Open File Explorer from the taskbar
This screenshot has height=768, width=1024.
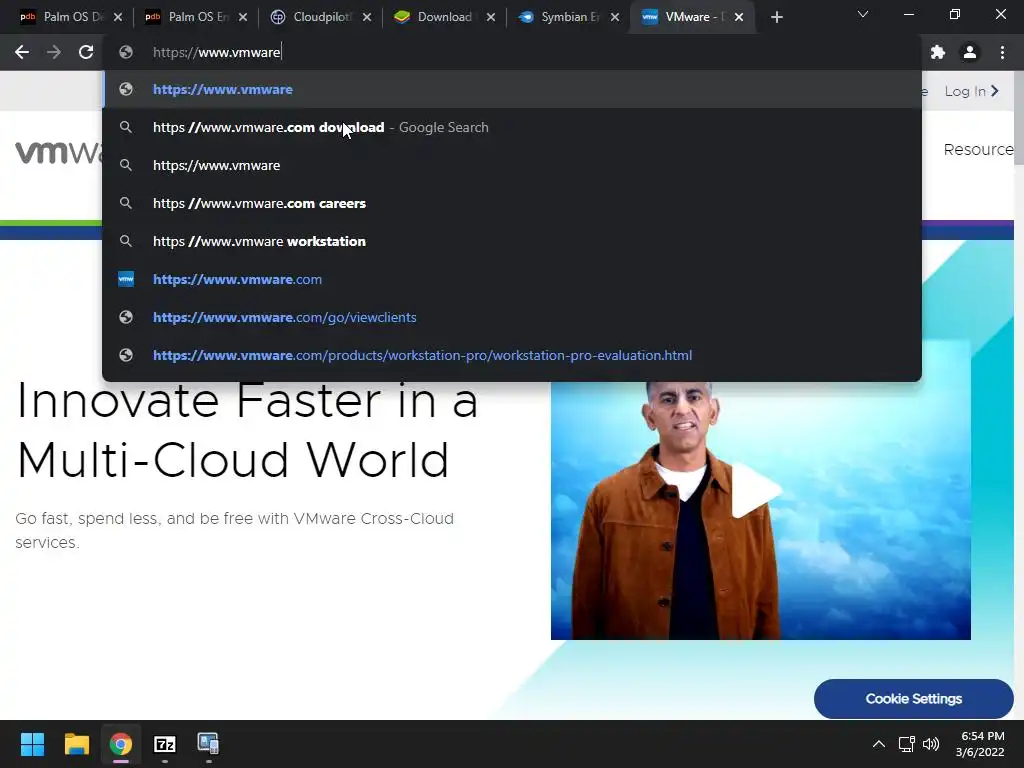(x=76, y=744)
